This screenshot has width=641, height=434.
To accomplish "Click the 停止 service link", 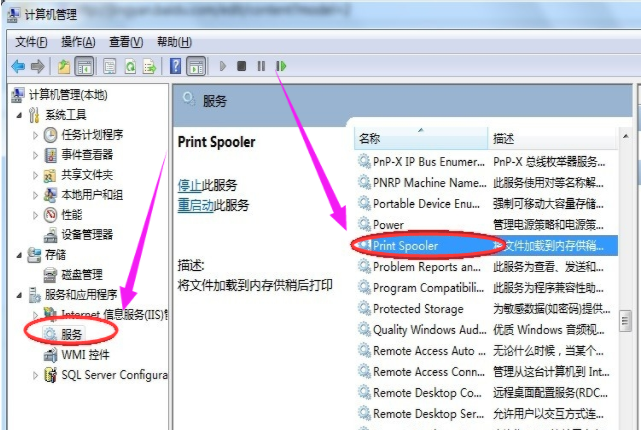I will point(189,185).
